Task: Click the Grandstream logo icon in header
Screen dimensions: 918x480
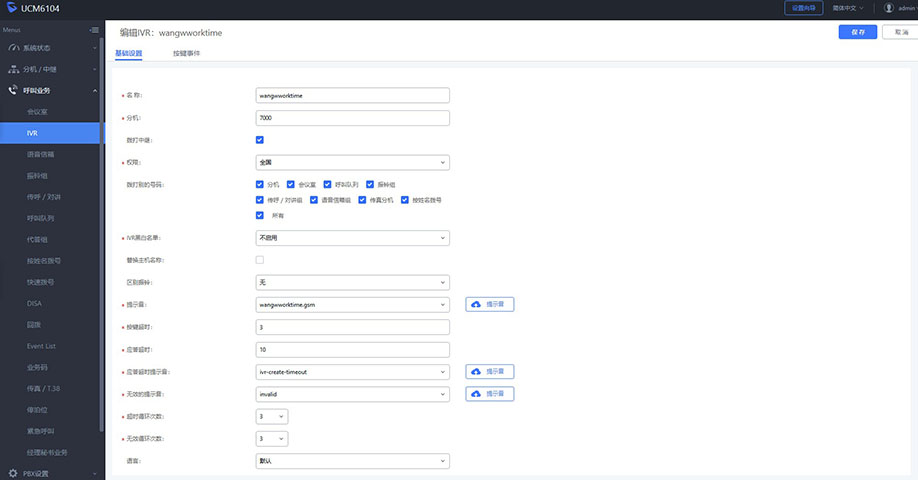Action: (x=12, y=8)
